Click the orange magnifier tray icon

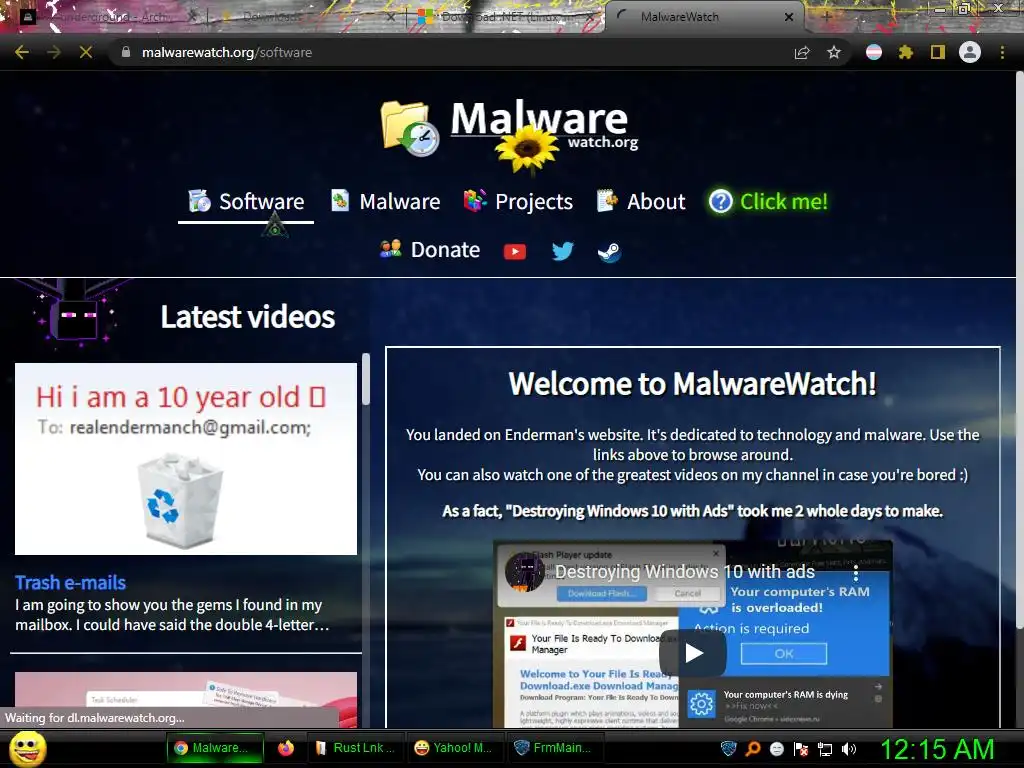pyautogui.click(x=752, y=748)
